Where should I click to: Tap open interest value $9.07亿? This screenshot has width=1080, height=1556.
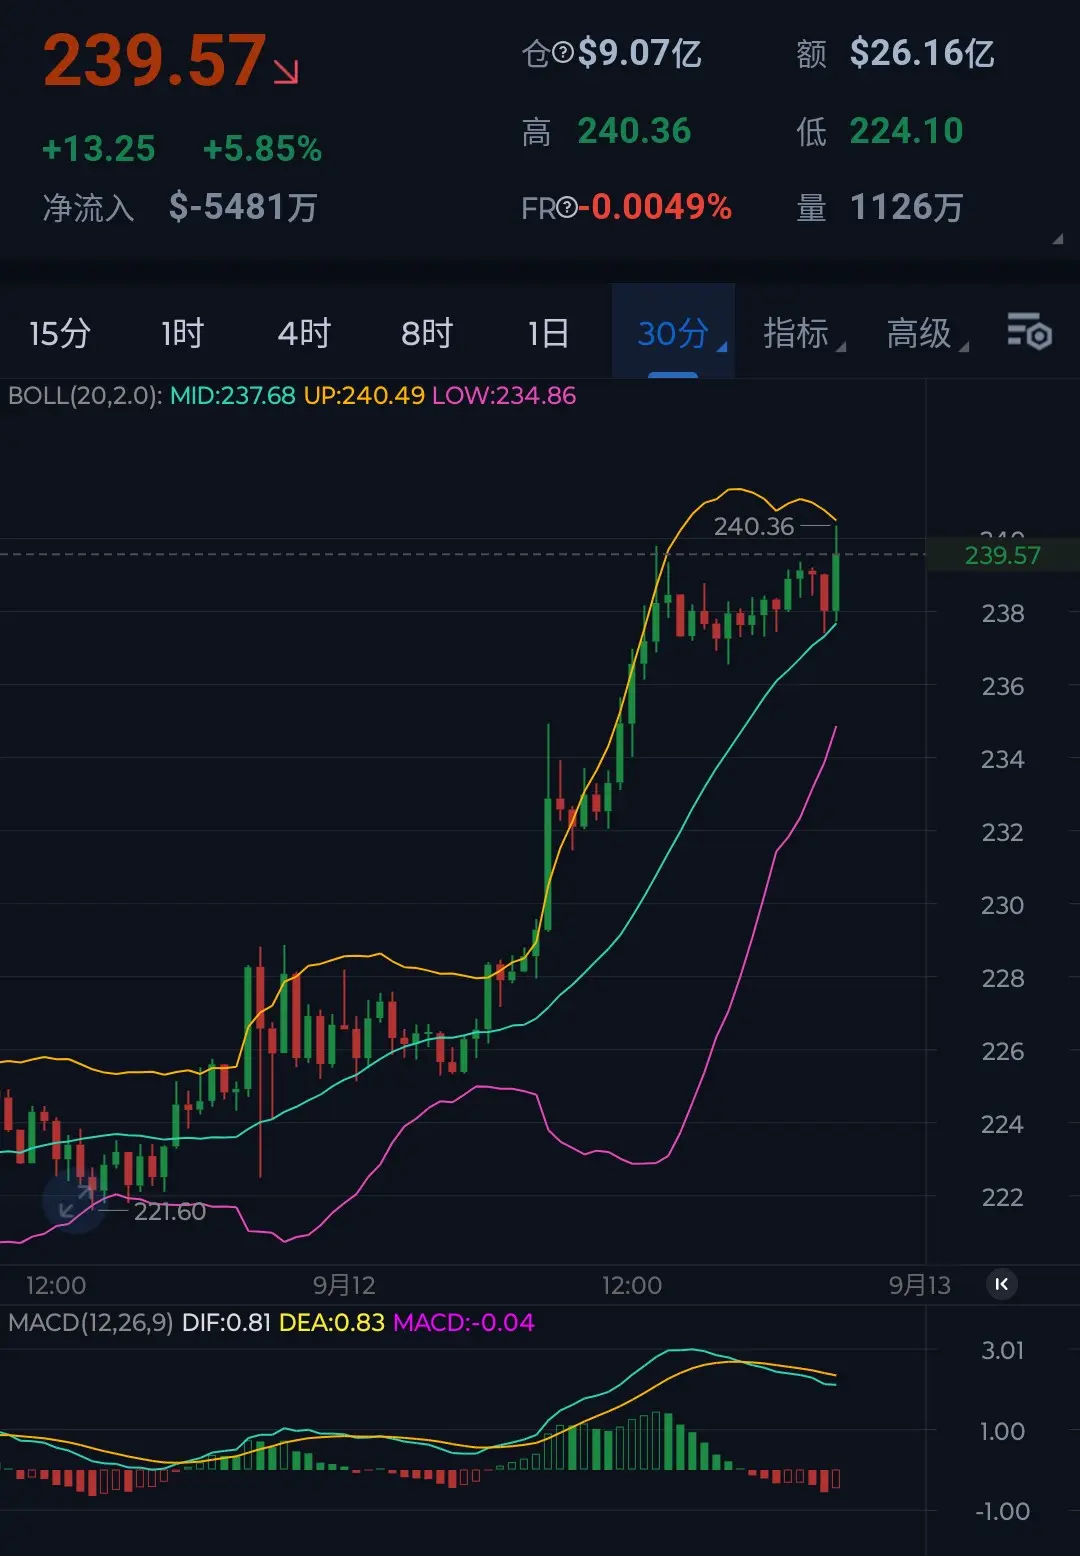click(640, 53)
